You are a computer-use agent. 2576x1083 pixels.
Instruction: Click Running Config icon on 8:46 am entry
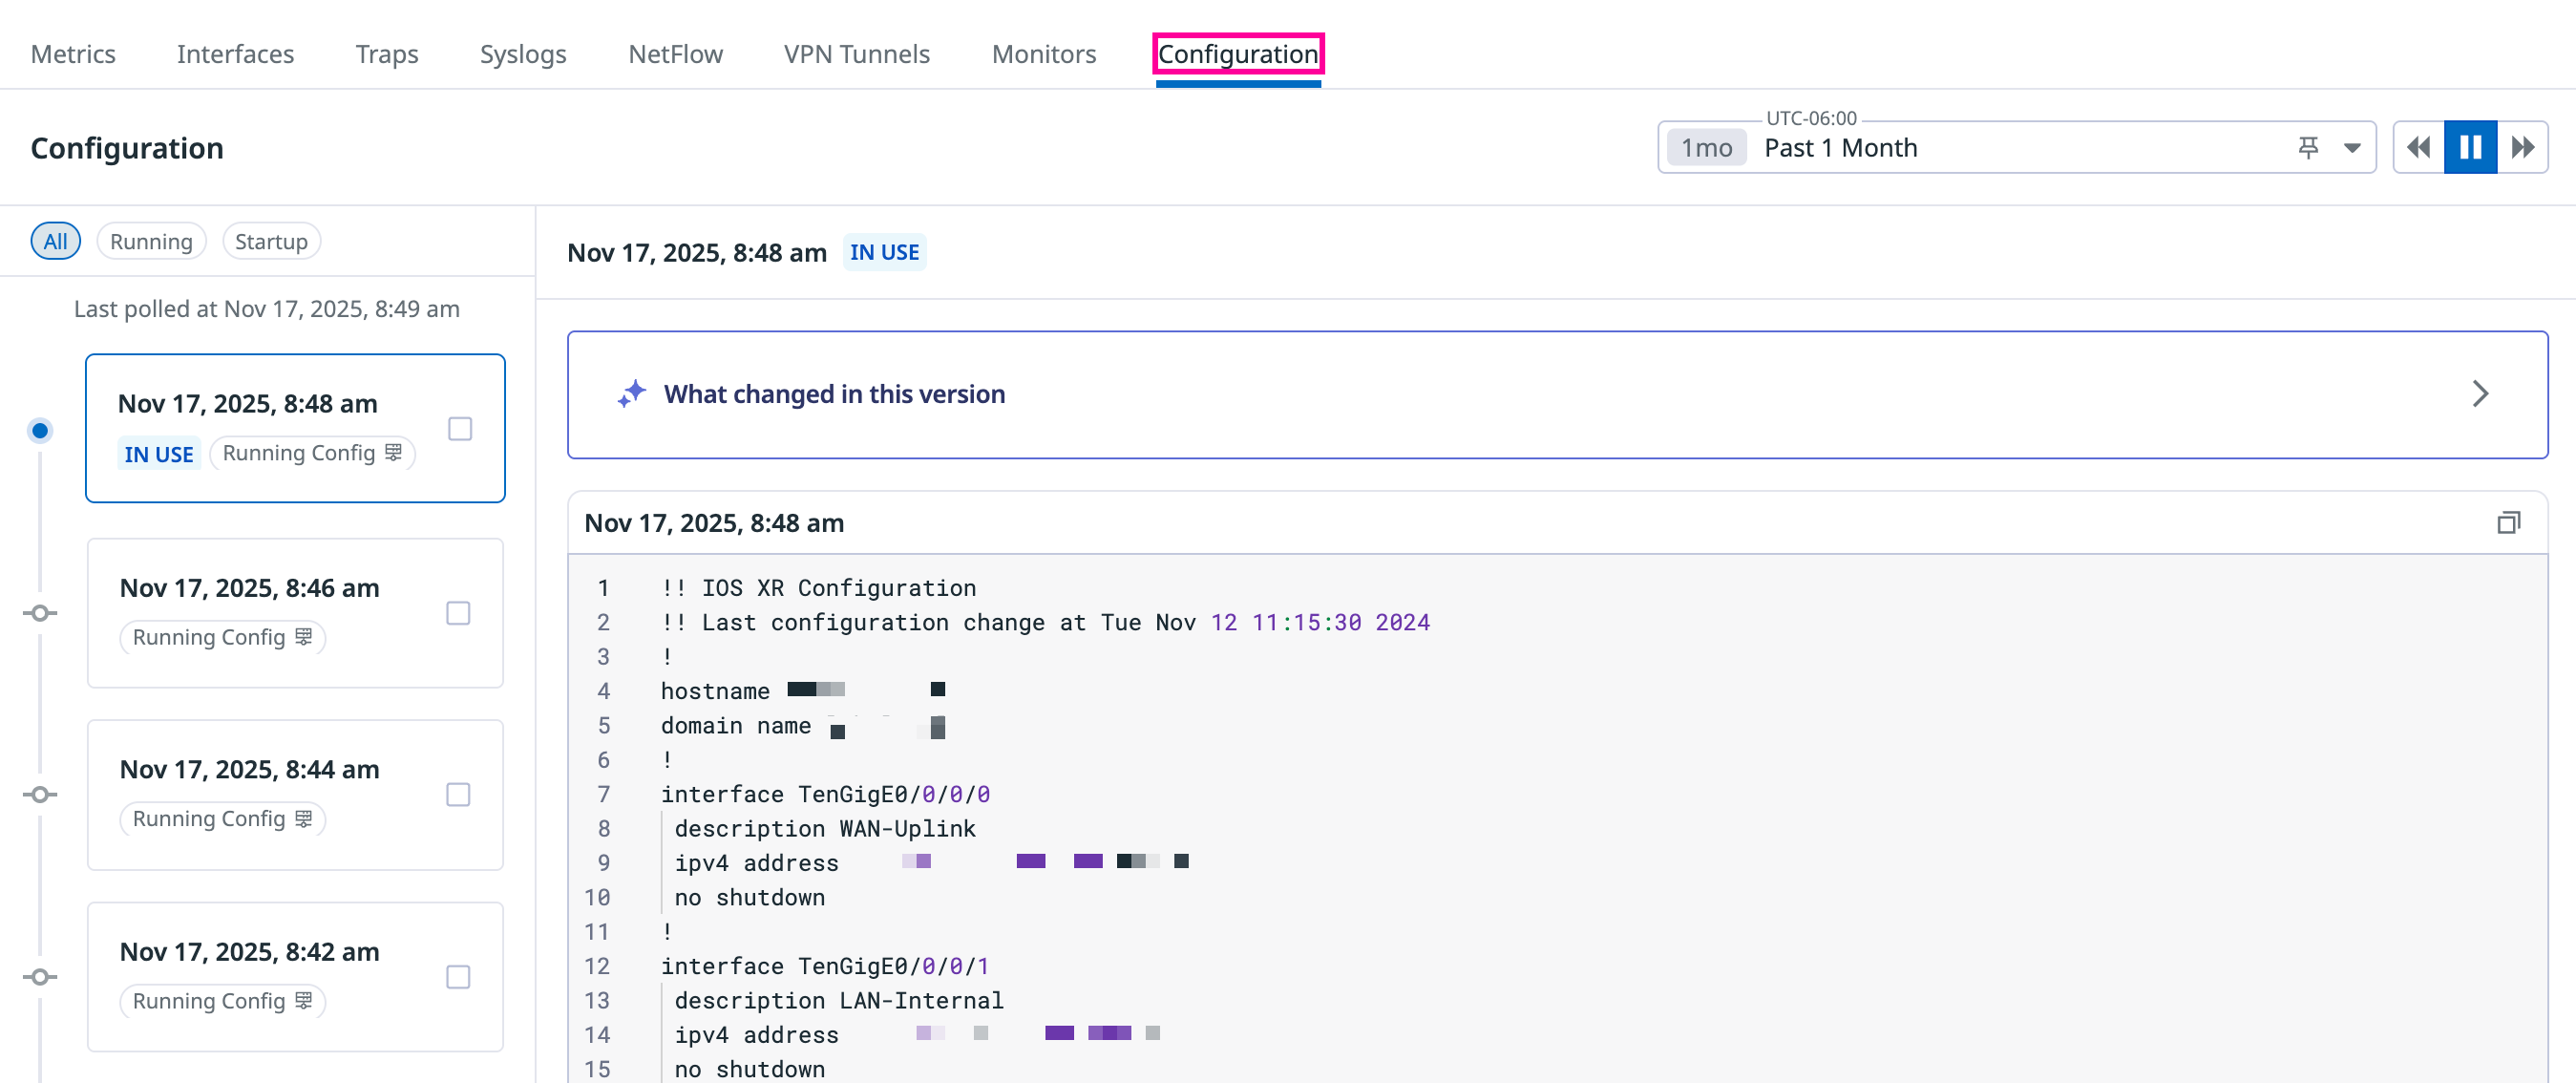304,637
